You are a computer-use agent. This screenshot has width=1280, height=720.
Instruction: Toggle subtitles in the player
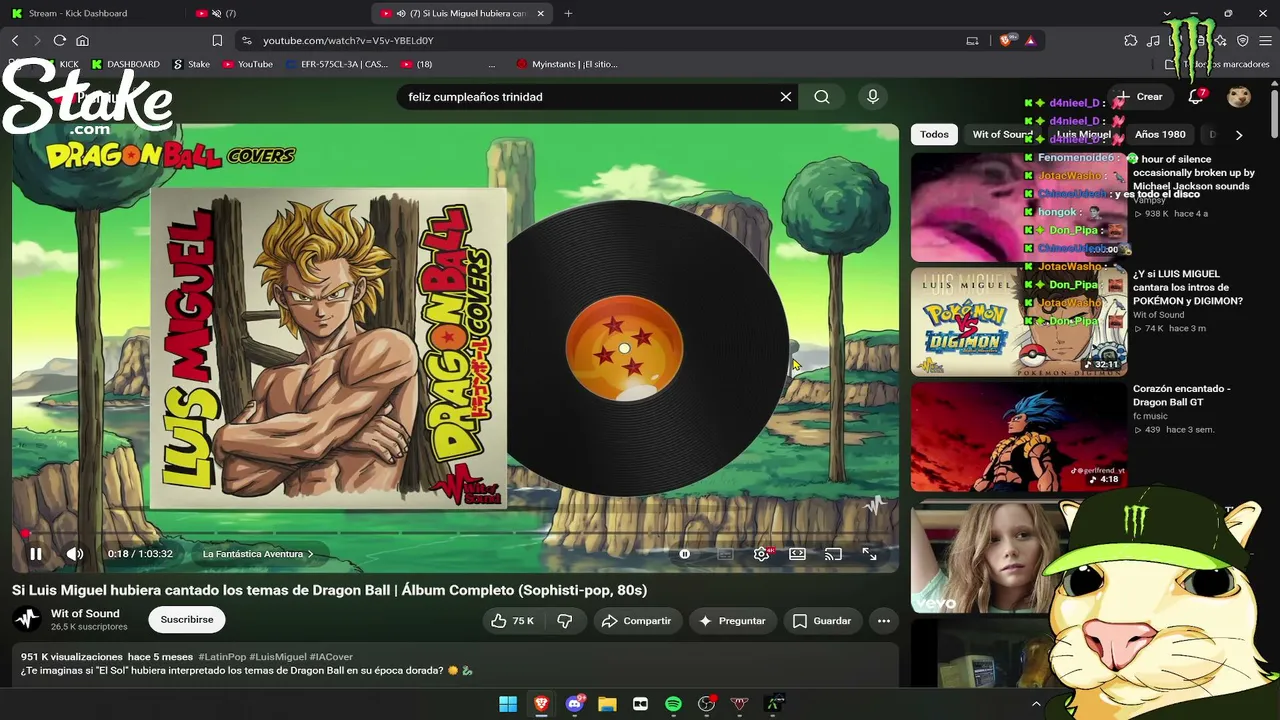tap(725, 554)
